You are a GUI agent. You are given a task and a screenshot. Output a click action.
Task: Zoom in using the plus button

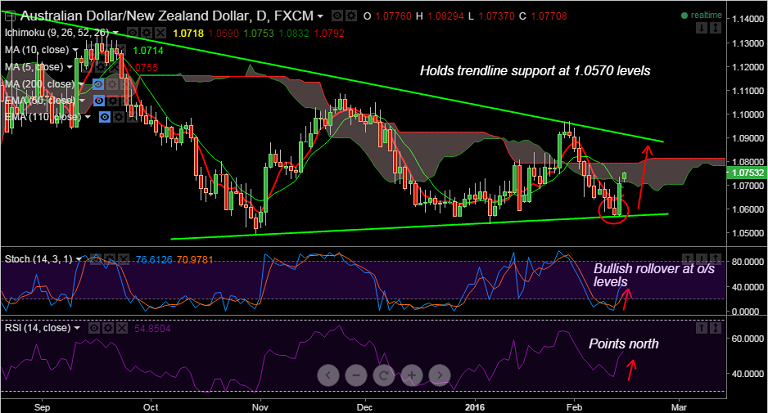click(412, 376)
